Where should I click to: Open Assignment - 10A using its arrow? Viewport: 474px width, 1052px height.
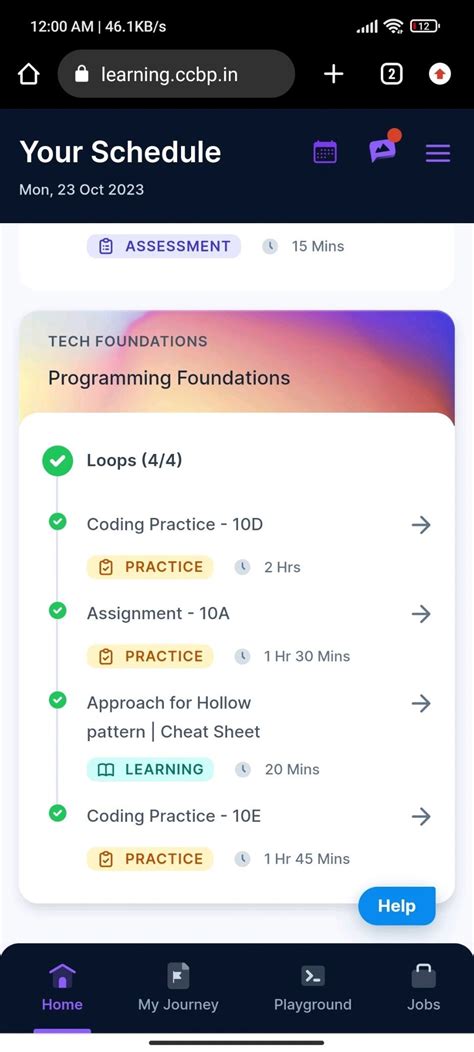point(421,614)
